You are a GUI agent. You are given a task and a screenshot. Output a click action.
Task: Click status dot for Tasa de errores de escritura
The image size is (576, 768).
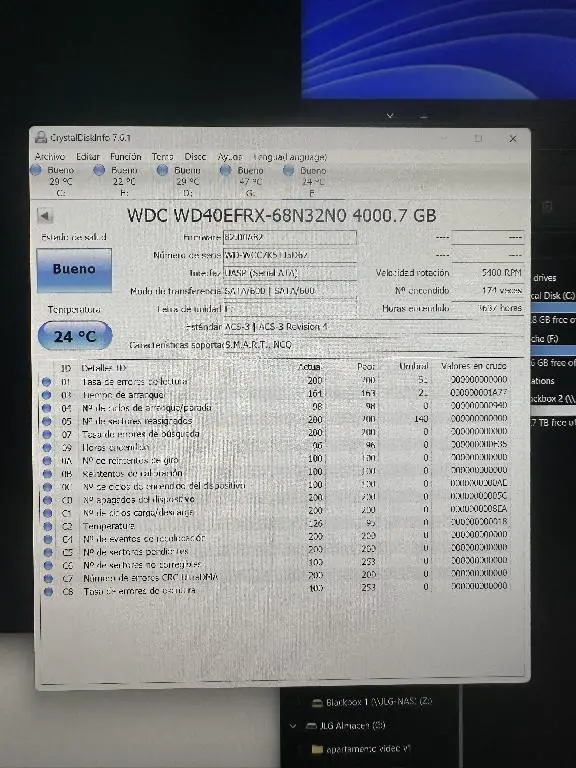tap(48, 591)
